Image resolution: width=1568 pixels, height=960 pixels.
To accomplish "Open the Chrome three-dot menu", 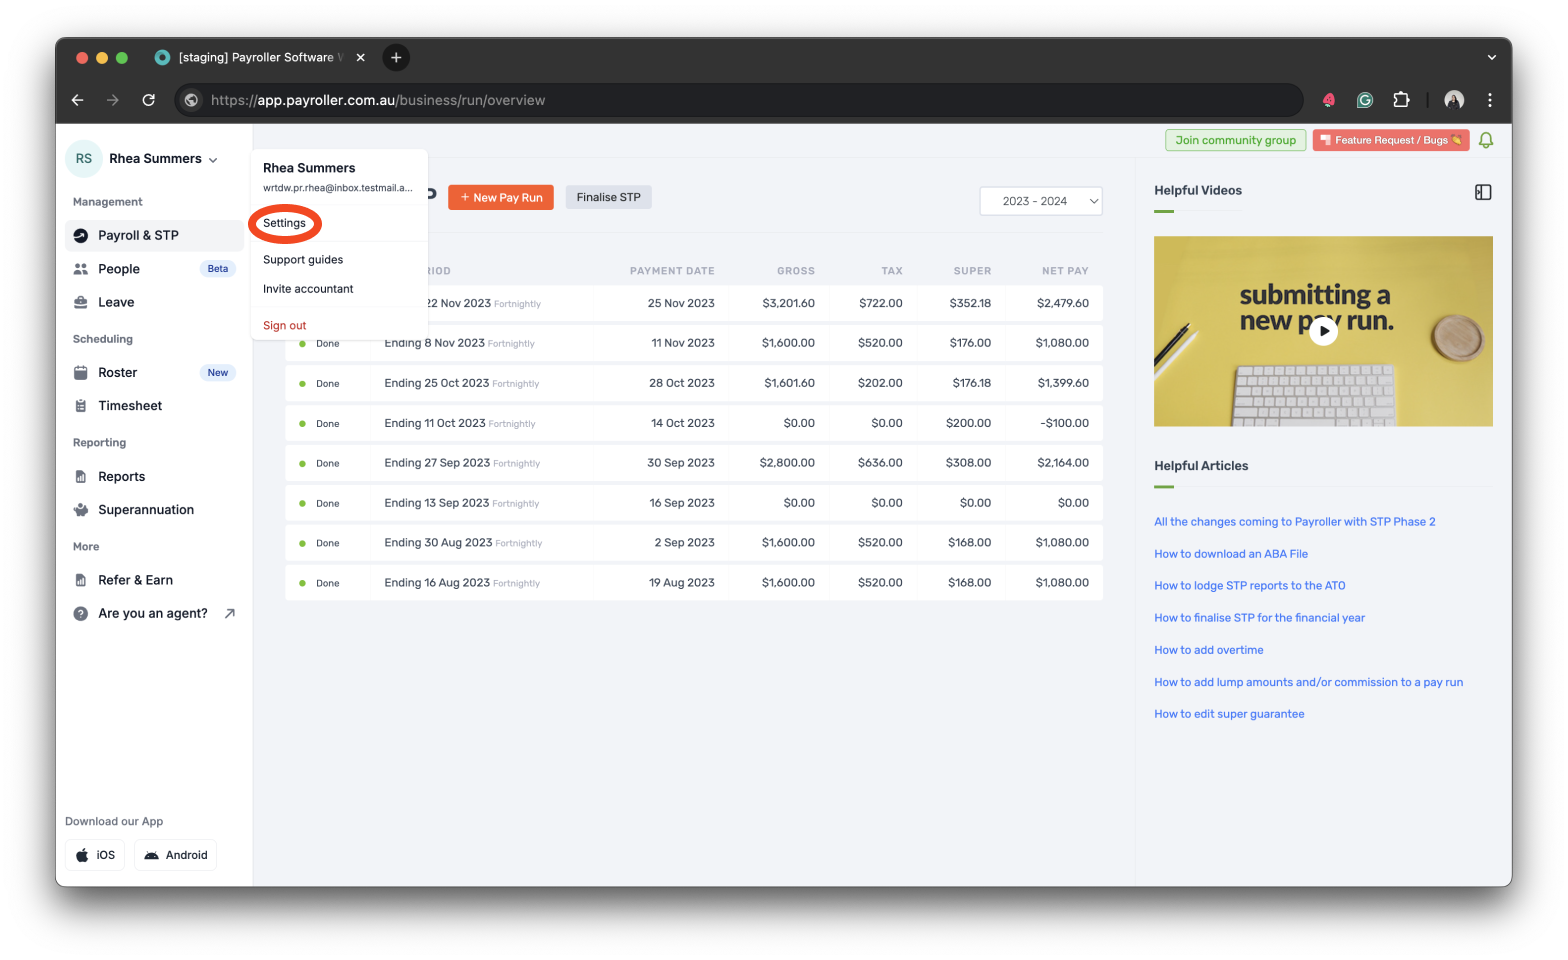I will [x=1489, y=100].
